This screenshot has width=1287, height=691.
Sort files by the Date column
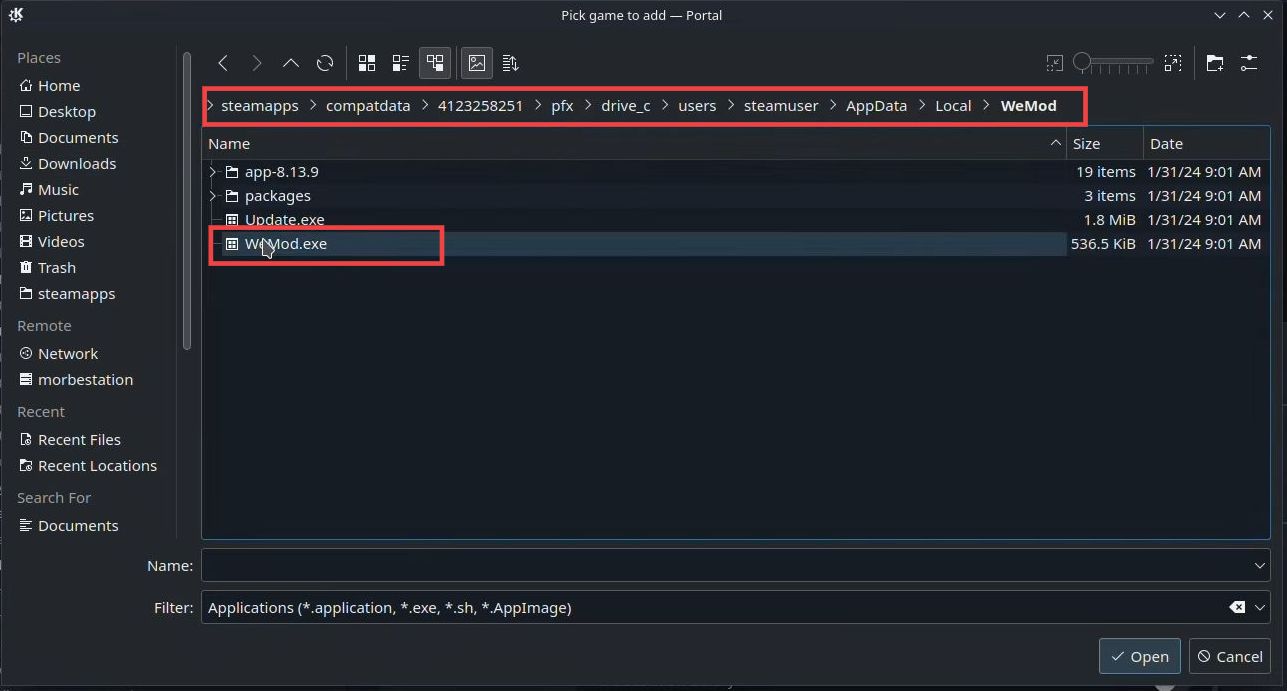(x=1206, y=144)
